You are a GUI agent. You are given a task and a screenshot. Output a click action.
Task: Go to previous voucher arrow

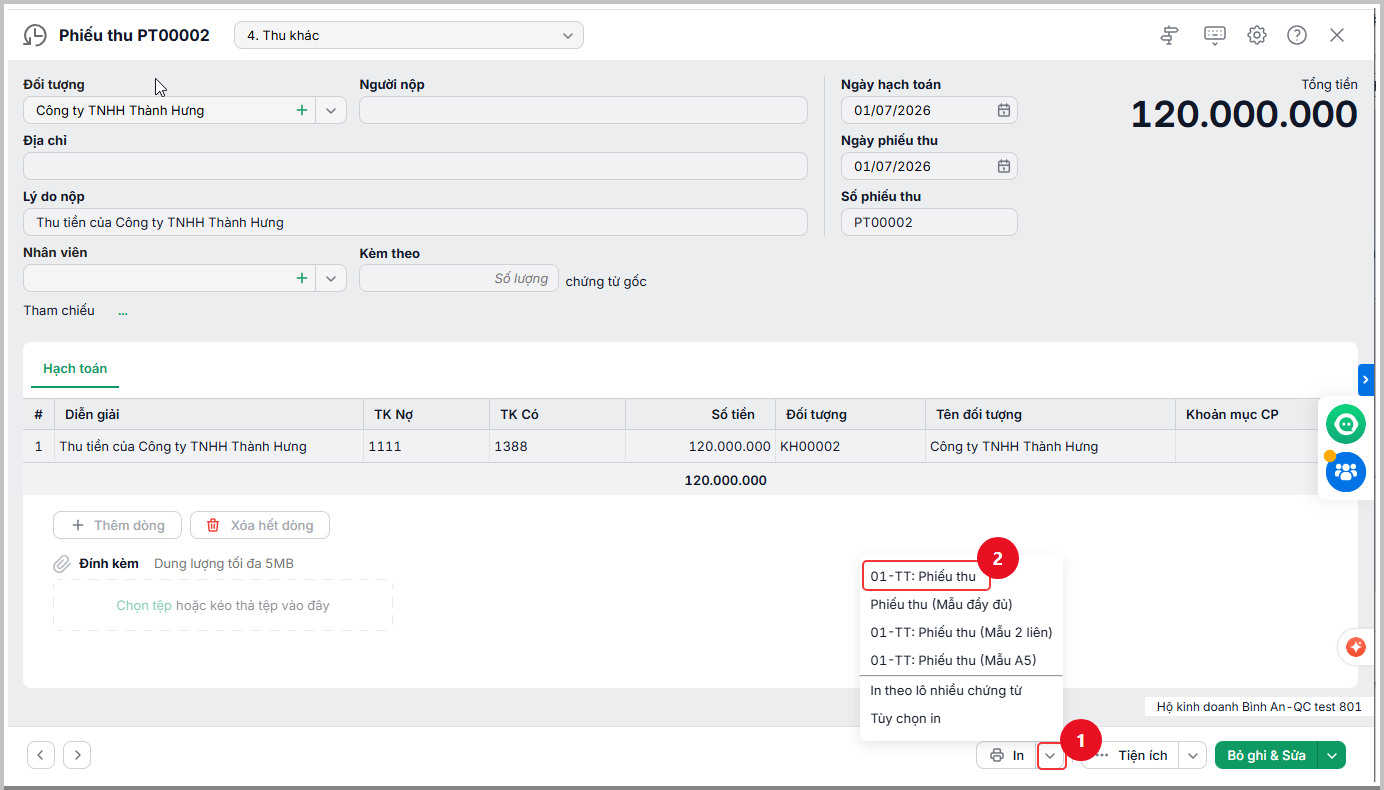(x=41, y=755)
